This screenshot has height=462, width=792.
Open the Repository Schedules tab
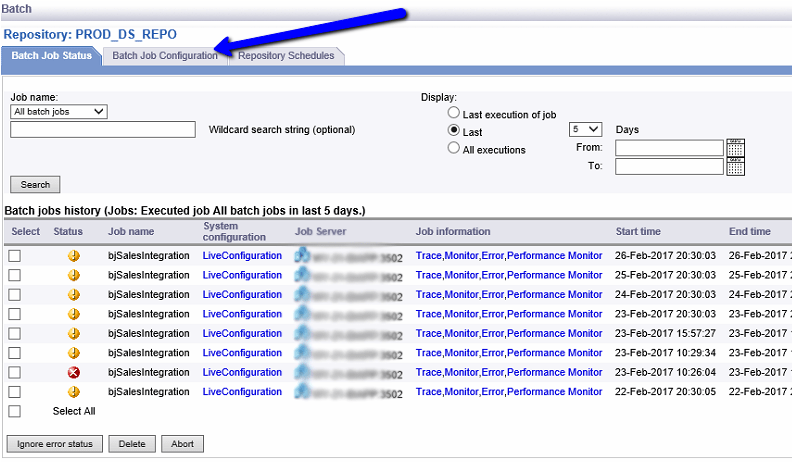tap(286, 56)
